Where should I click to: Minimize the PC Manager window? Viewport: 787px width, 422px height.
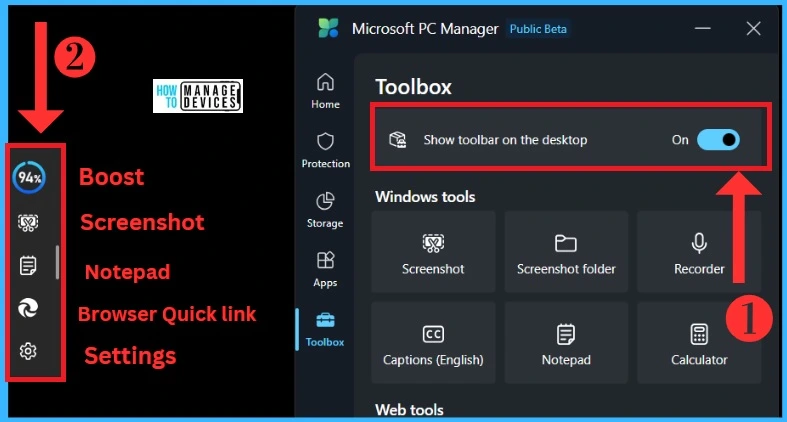[703, 29]
